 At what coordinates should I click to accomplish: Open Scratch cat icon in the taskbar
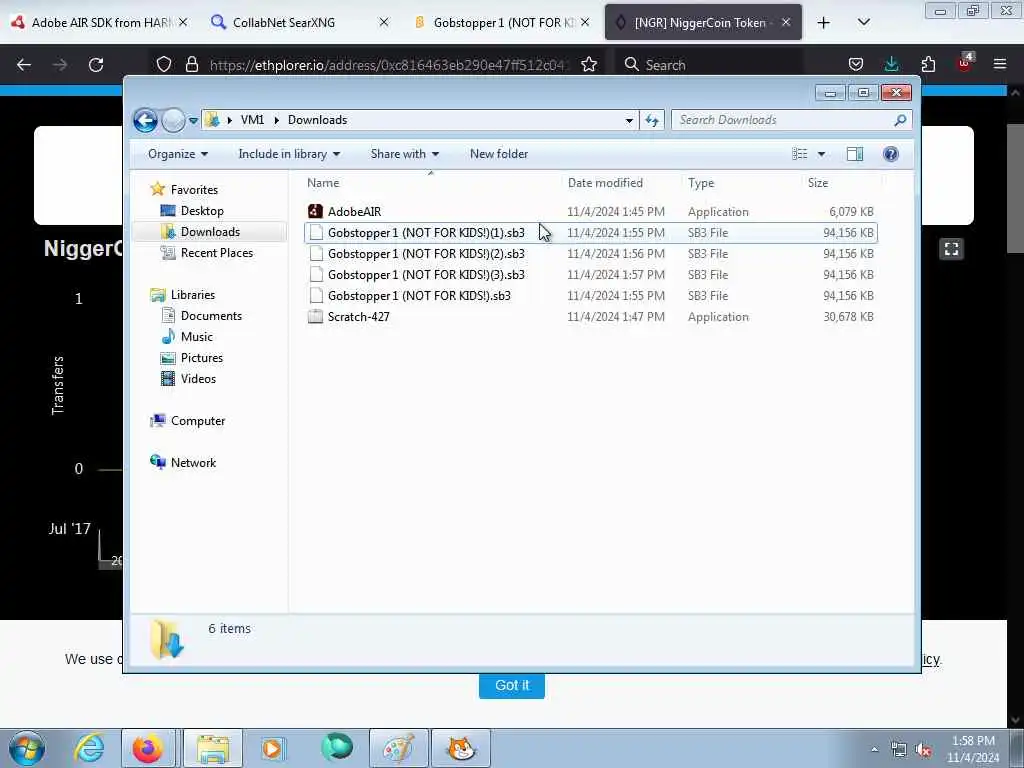coord(461,748)
